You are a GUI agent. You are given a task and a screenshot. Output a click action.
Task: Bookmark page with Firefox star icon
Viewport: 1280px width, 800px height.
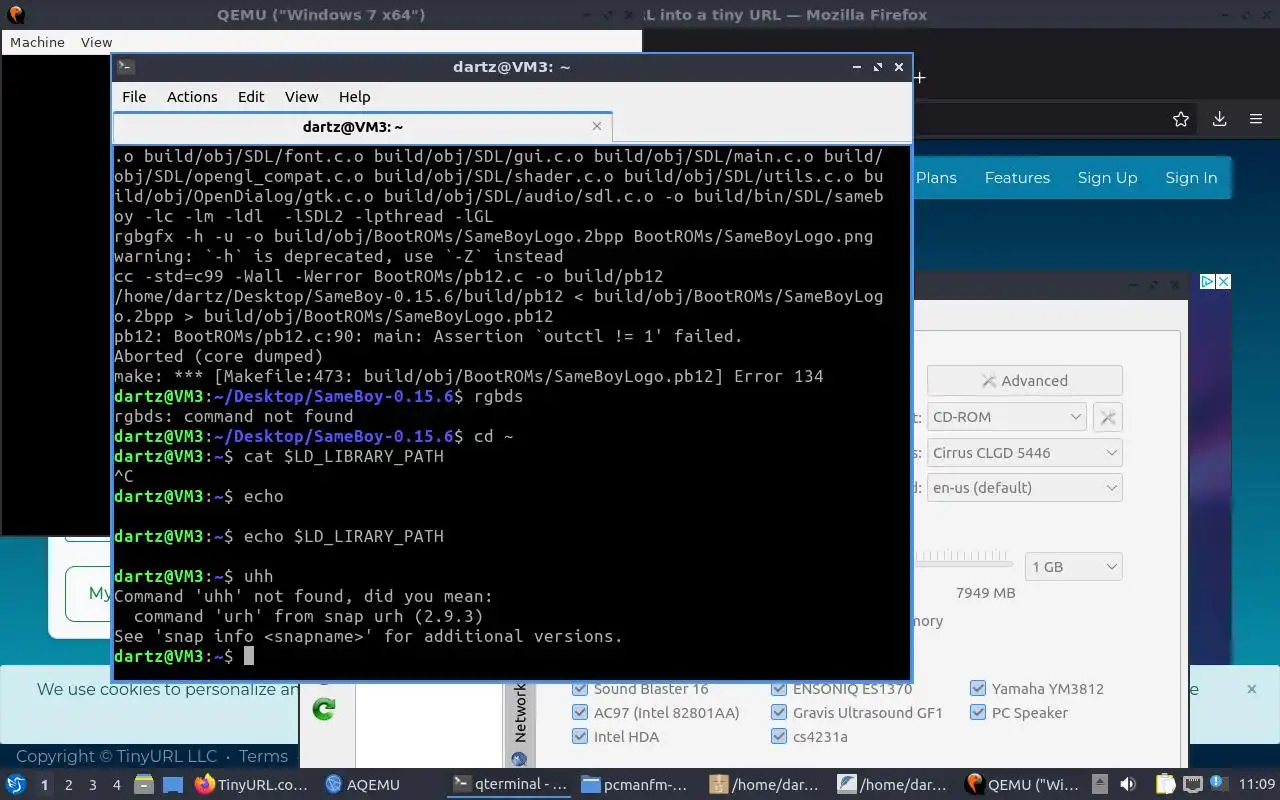(x=1181, y=119)
